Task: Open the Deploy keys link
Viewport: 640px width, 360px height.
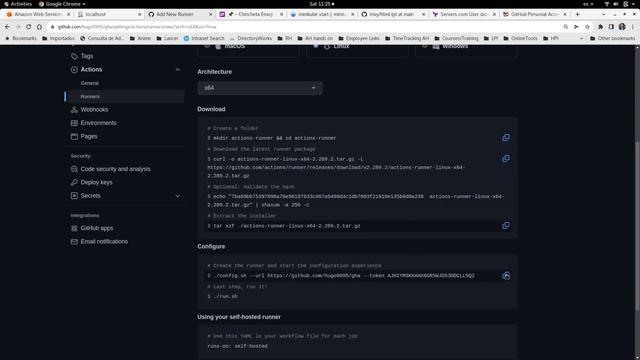Action: tap(96, 182)
